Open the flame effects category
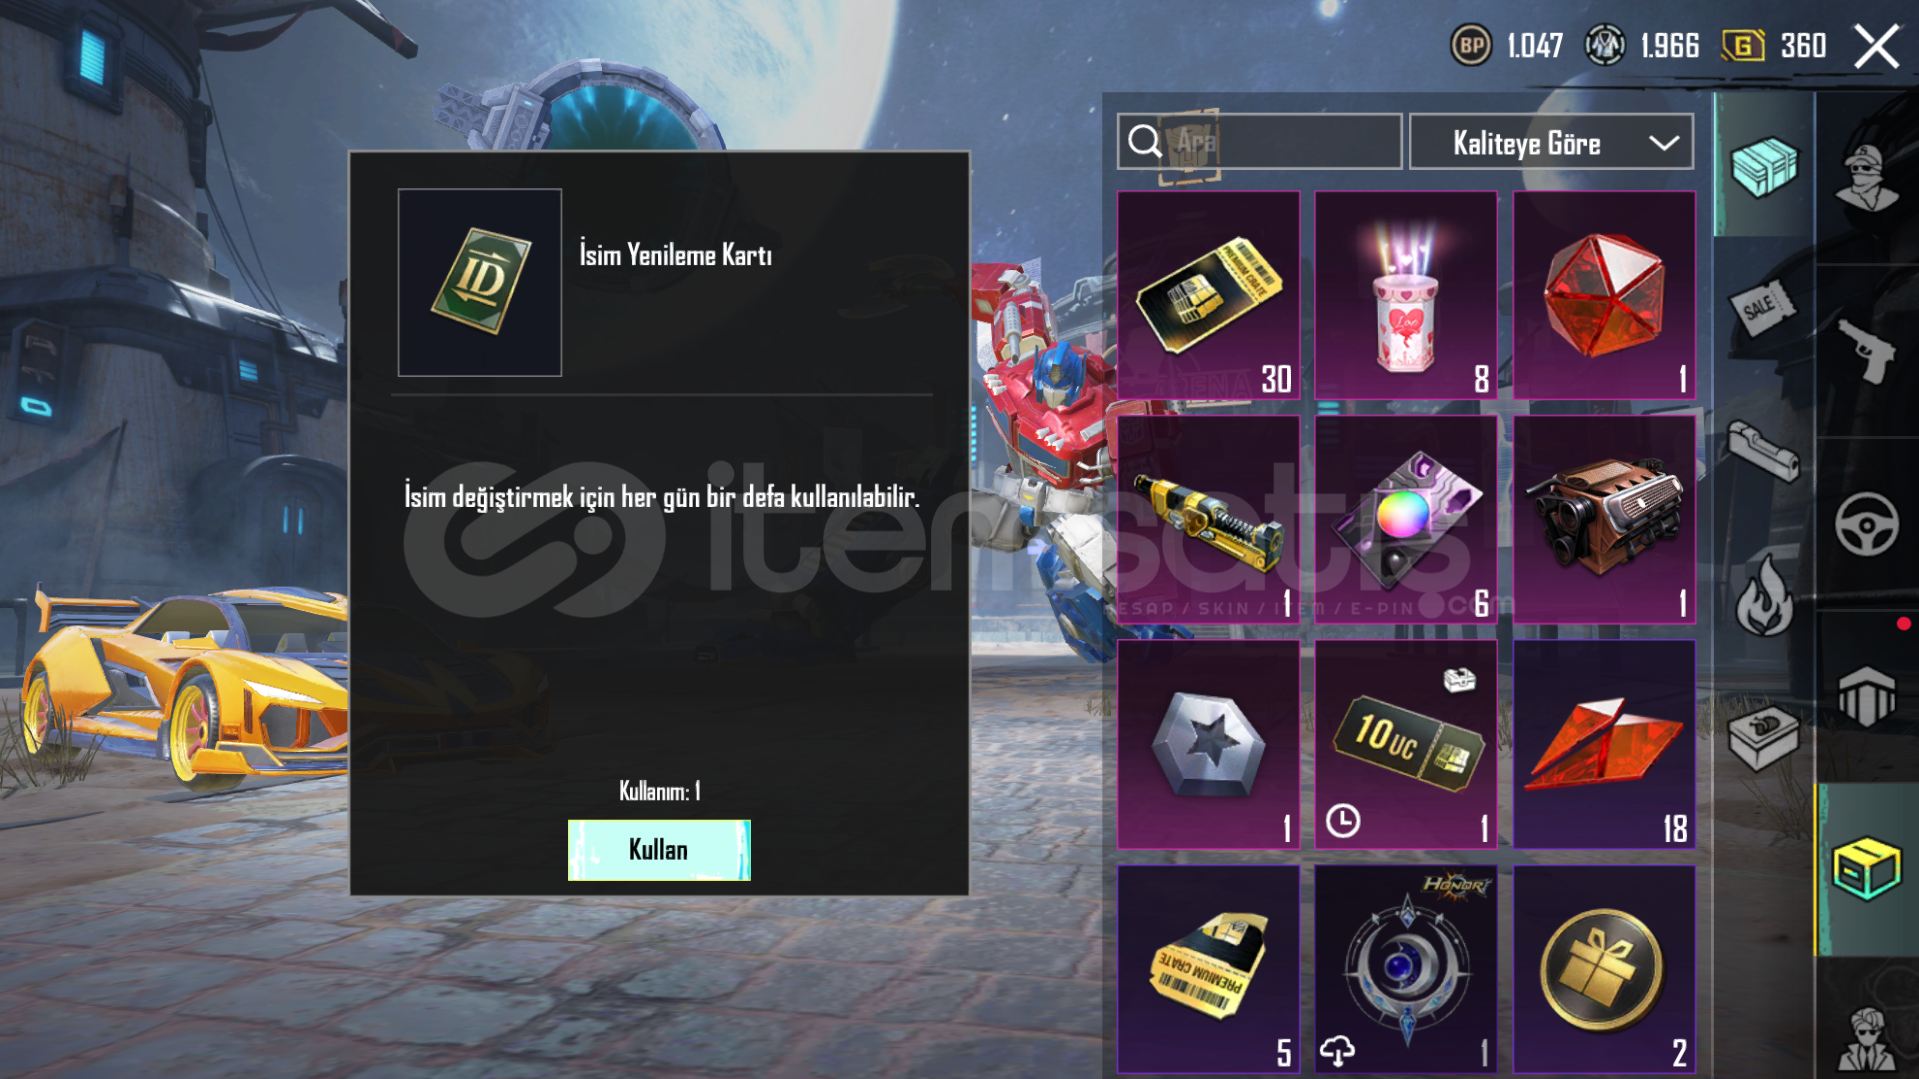Screen dimensions: 1919x1079 tap(1764, 596)
